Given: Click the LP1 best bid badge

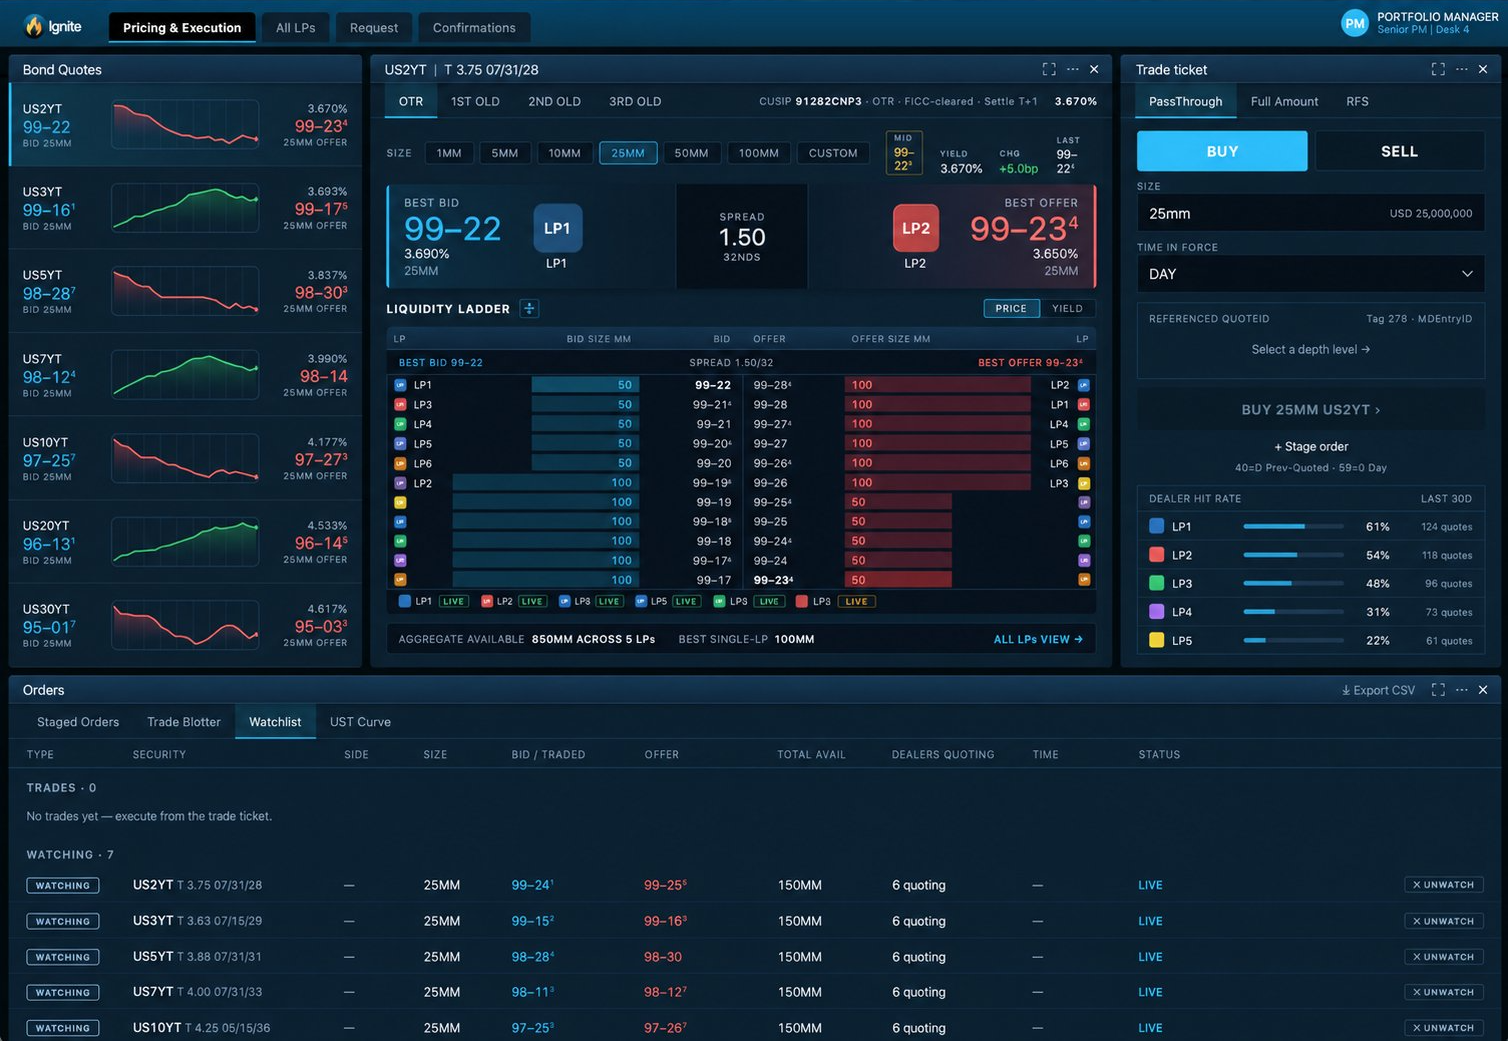Looking at the screenshot, I should click(557, 228).
